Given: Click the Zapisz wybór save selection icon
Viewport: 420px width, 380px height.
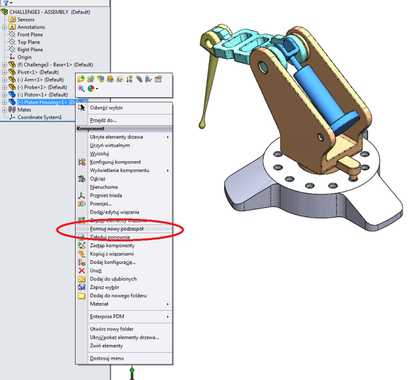Looking at the screenshot, I should click(82, 287).
